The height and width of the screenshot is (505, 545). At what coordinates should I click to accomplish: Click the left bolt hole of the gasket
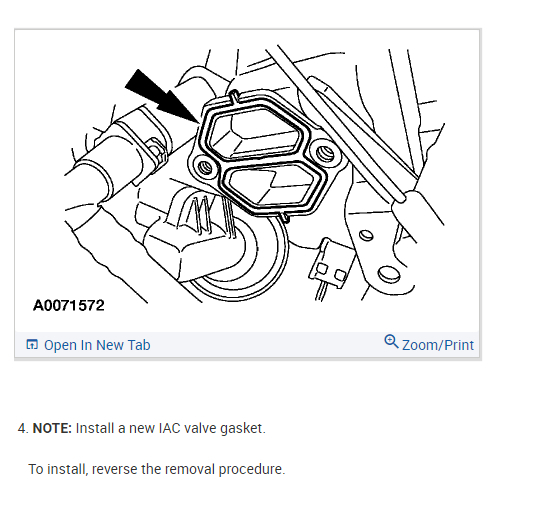(205, 168)
